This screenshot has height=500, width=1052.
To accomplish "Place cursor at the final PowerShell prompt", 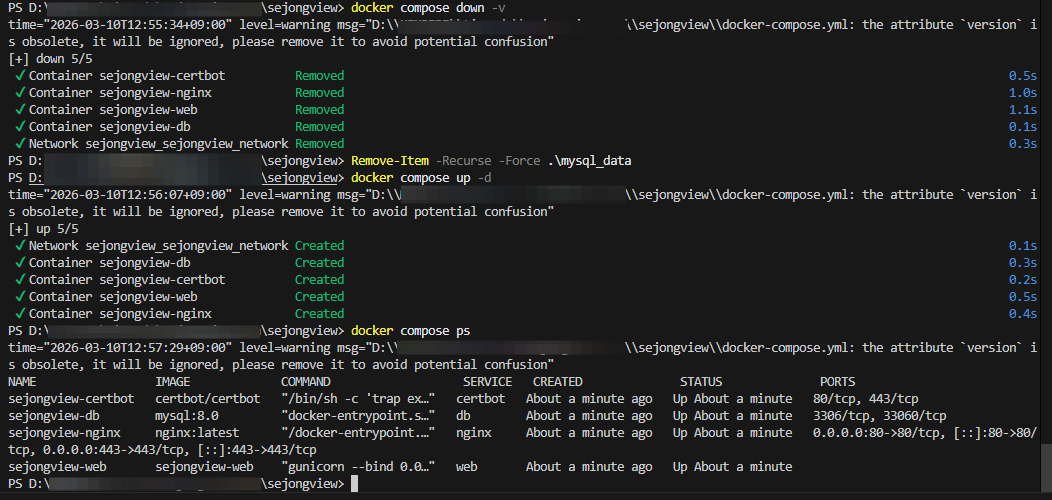I will 354,484.
